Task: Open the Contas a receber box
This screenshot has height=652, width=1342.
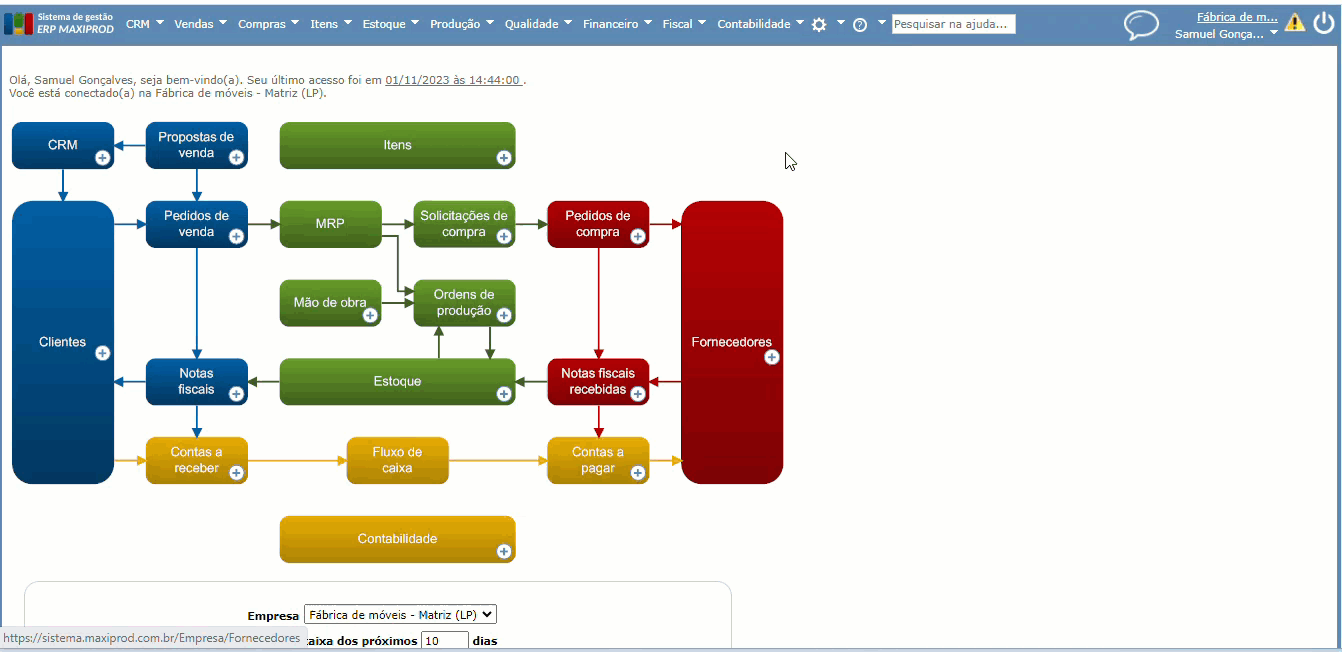Action: pos(197,460)
